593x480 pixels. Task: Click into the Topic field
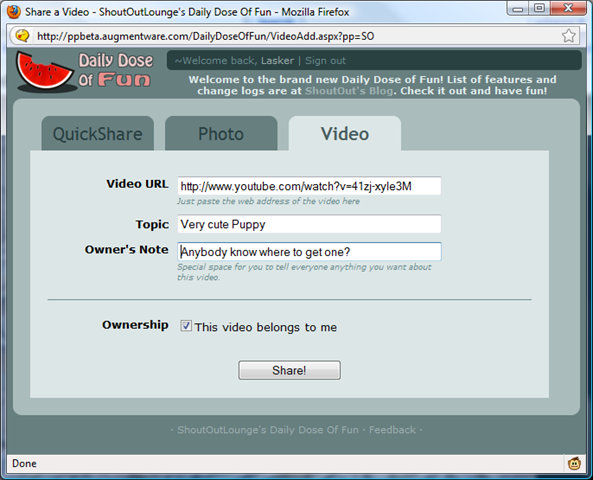[x=309, y=224]
